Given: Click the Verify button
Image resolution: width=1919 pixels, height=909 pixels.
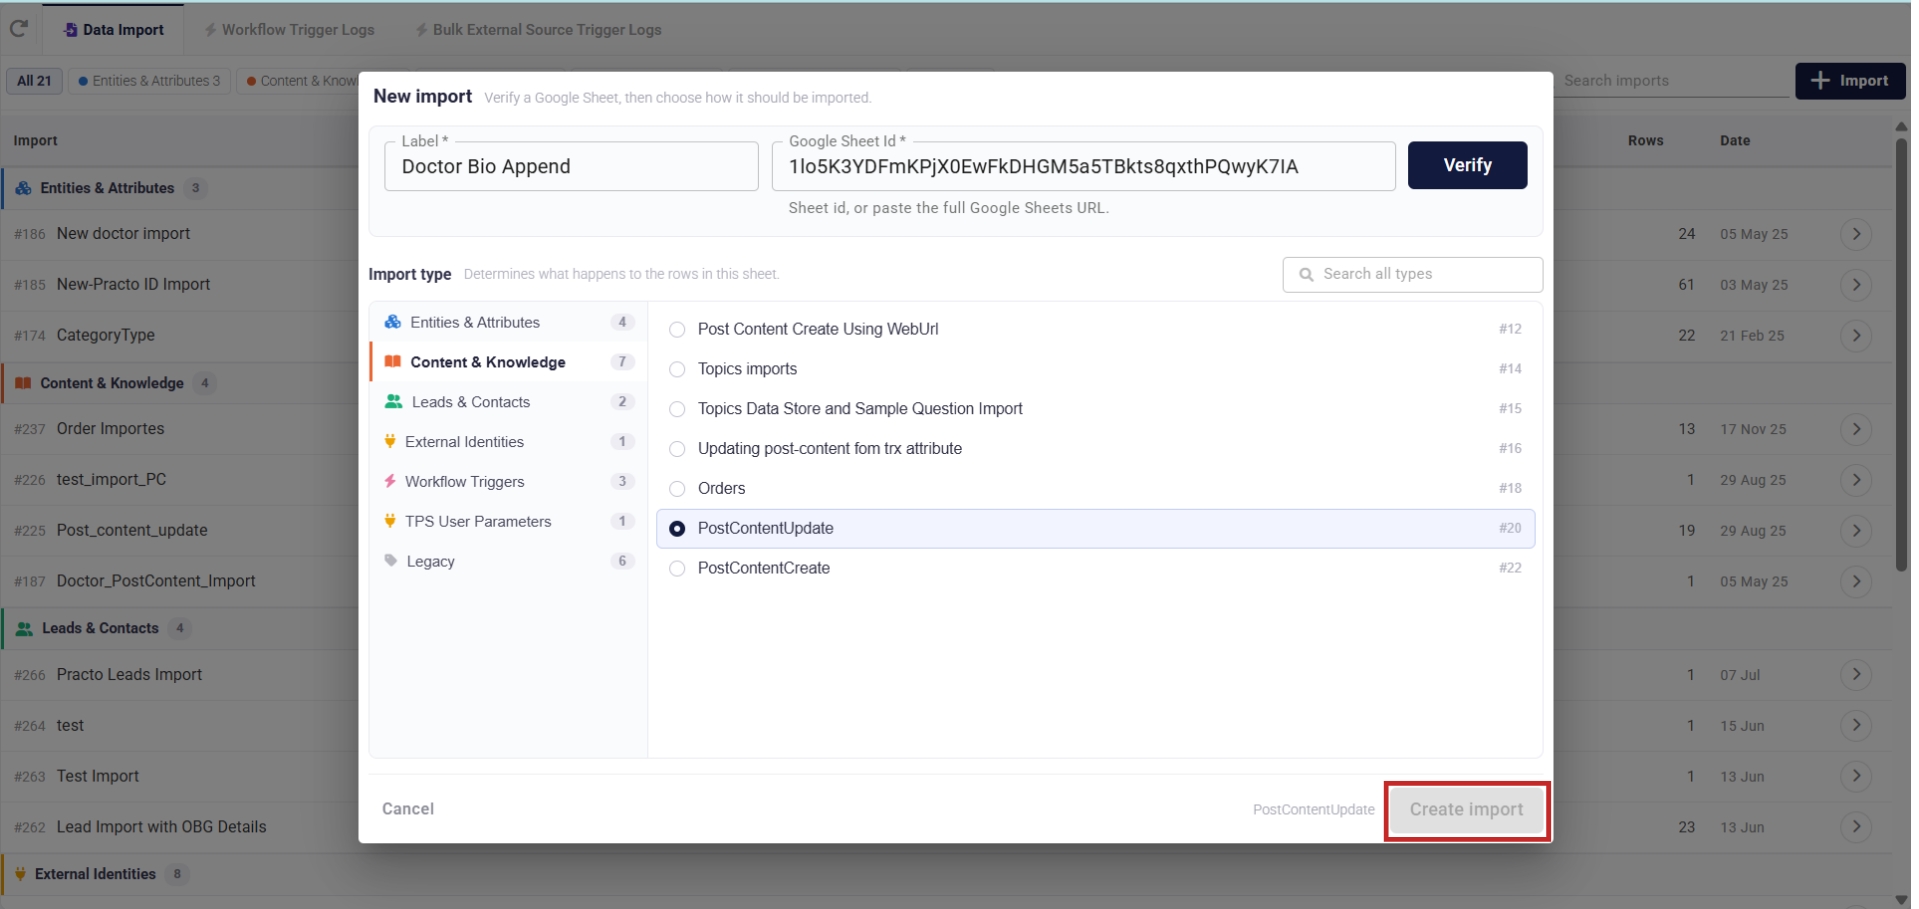Looking at the screenshot, I should point(1467,165).
